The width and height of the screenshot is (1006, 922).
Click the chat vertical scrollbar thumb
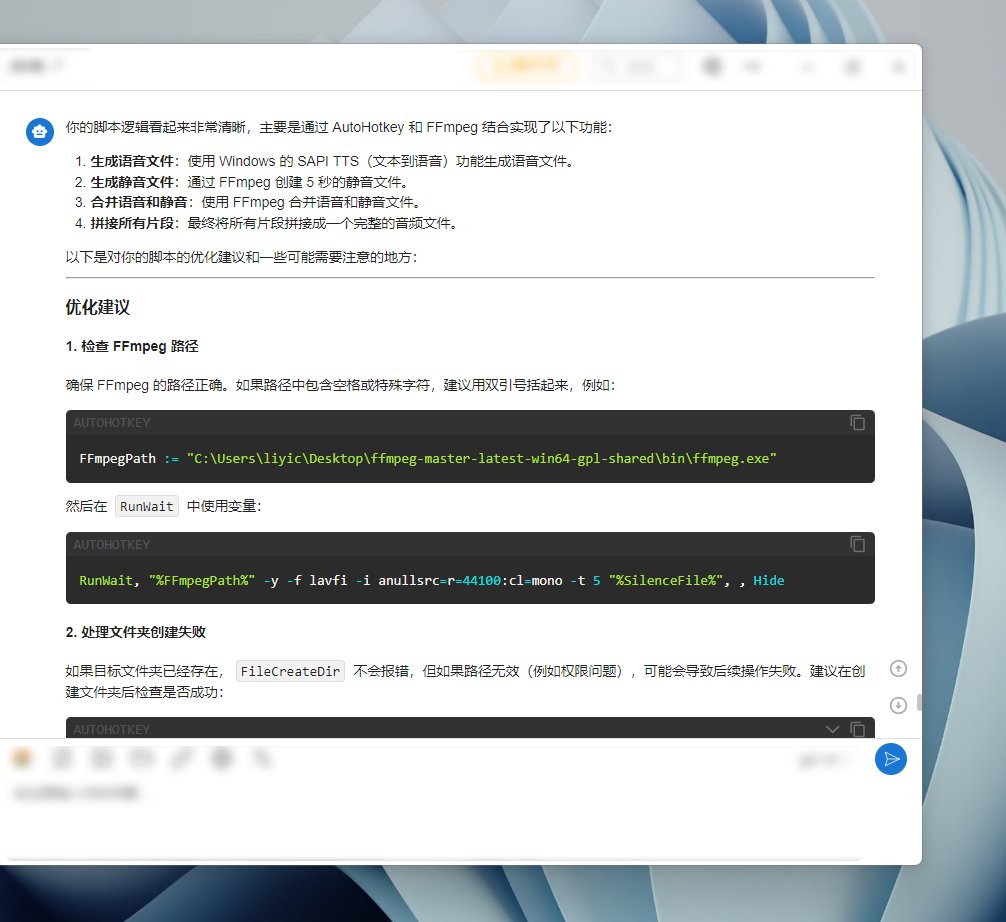919,703
